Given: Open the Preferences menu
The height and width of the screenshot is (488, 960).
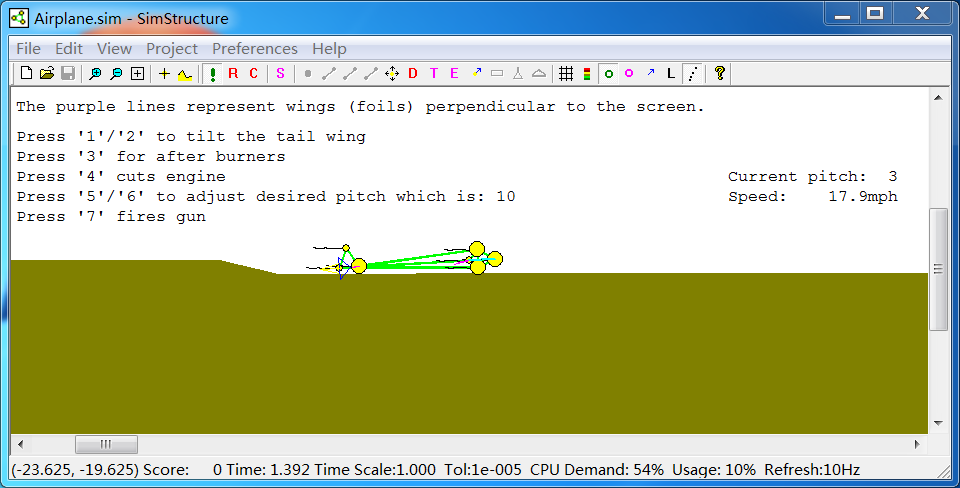Looking at the screenshot, I should [254, 48].
